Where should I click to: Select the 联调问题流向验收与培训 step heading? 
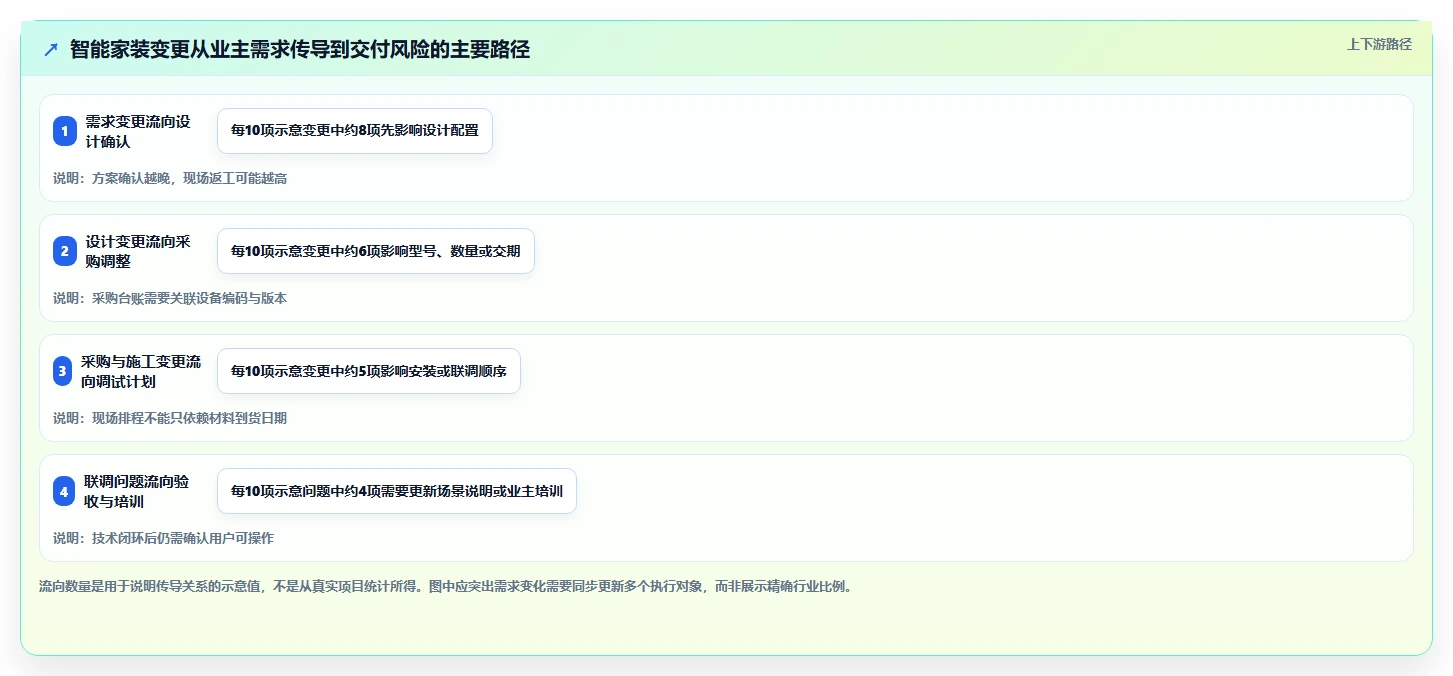tap(136, 491)
